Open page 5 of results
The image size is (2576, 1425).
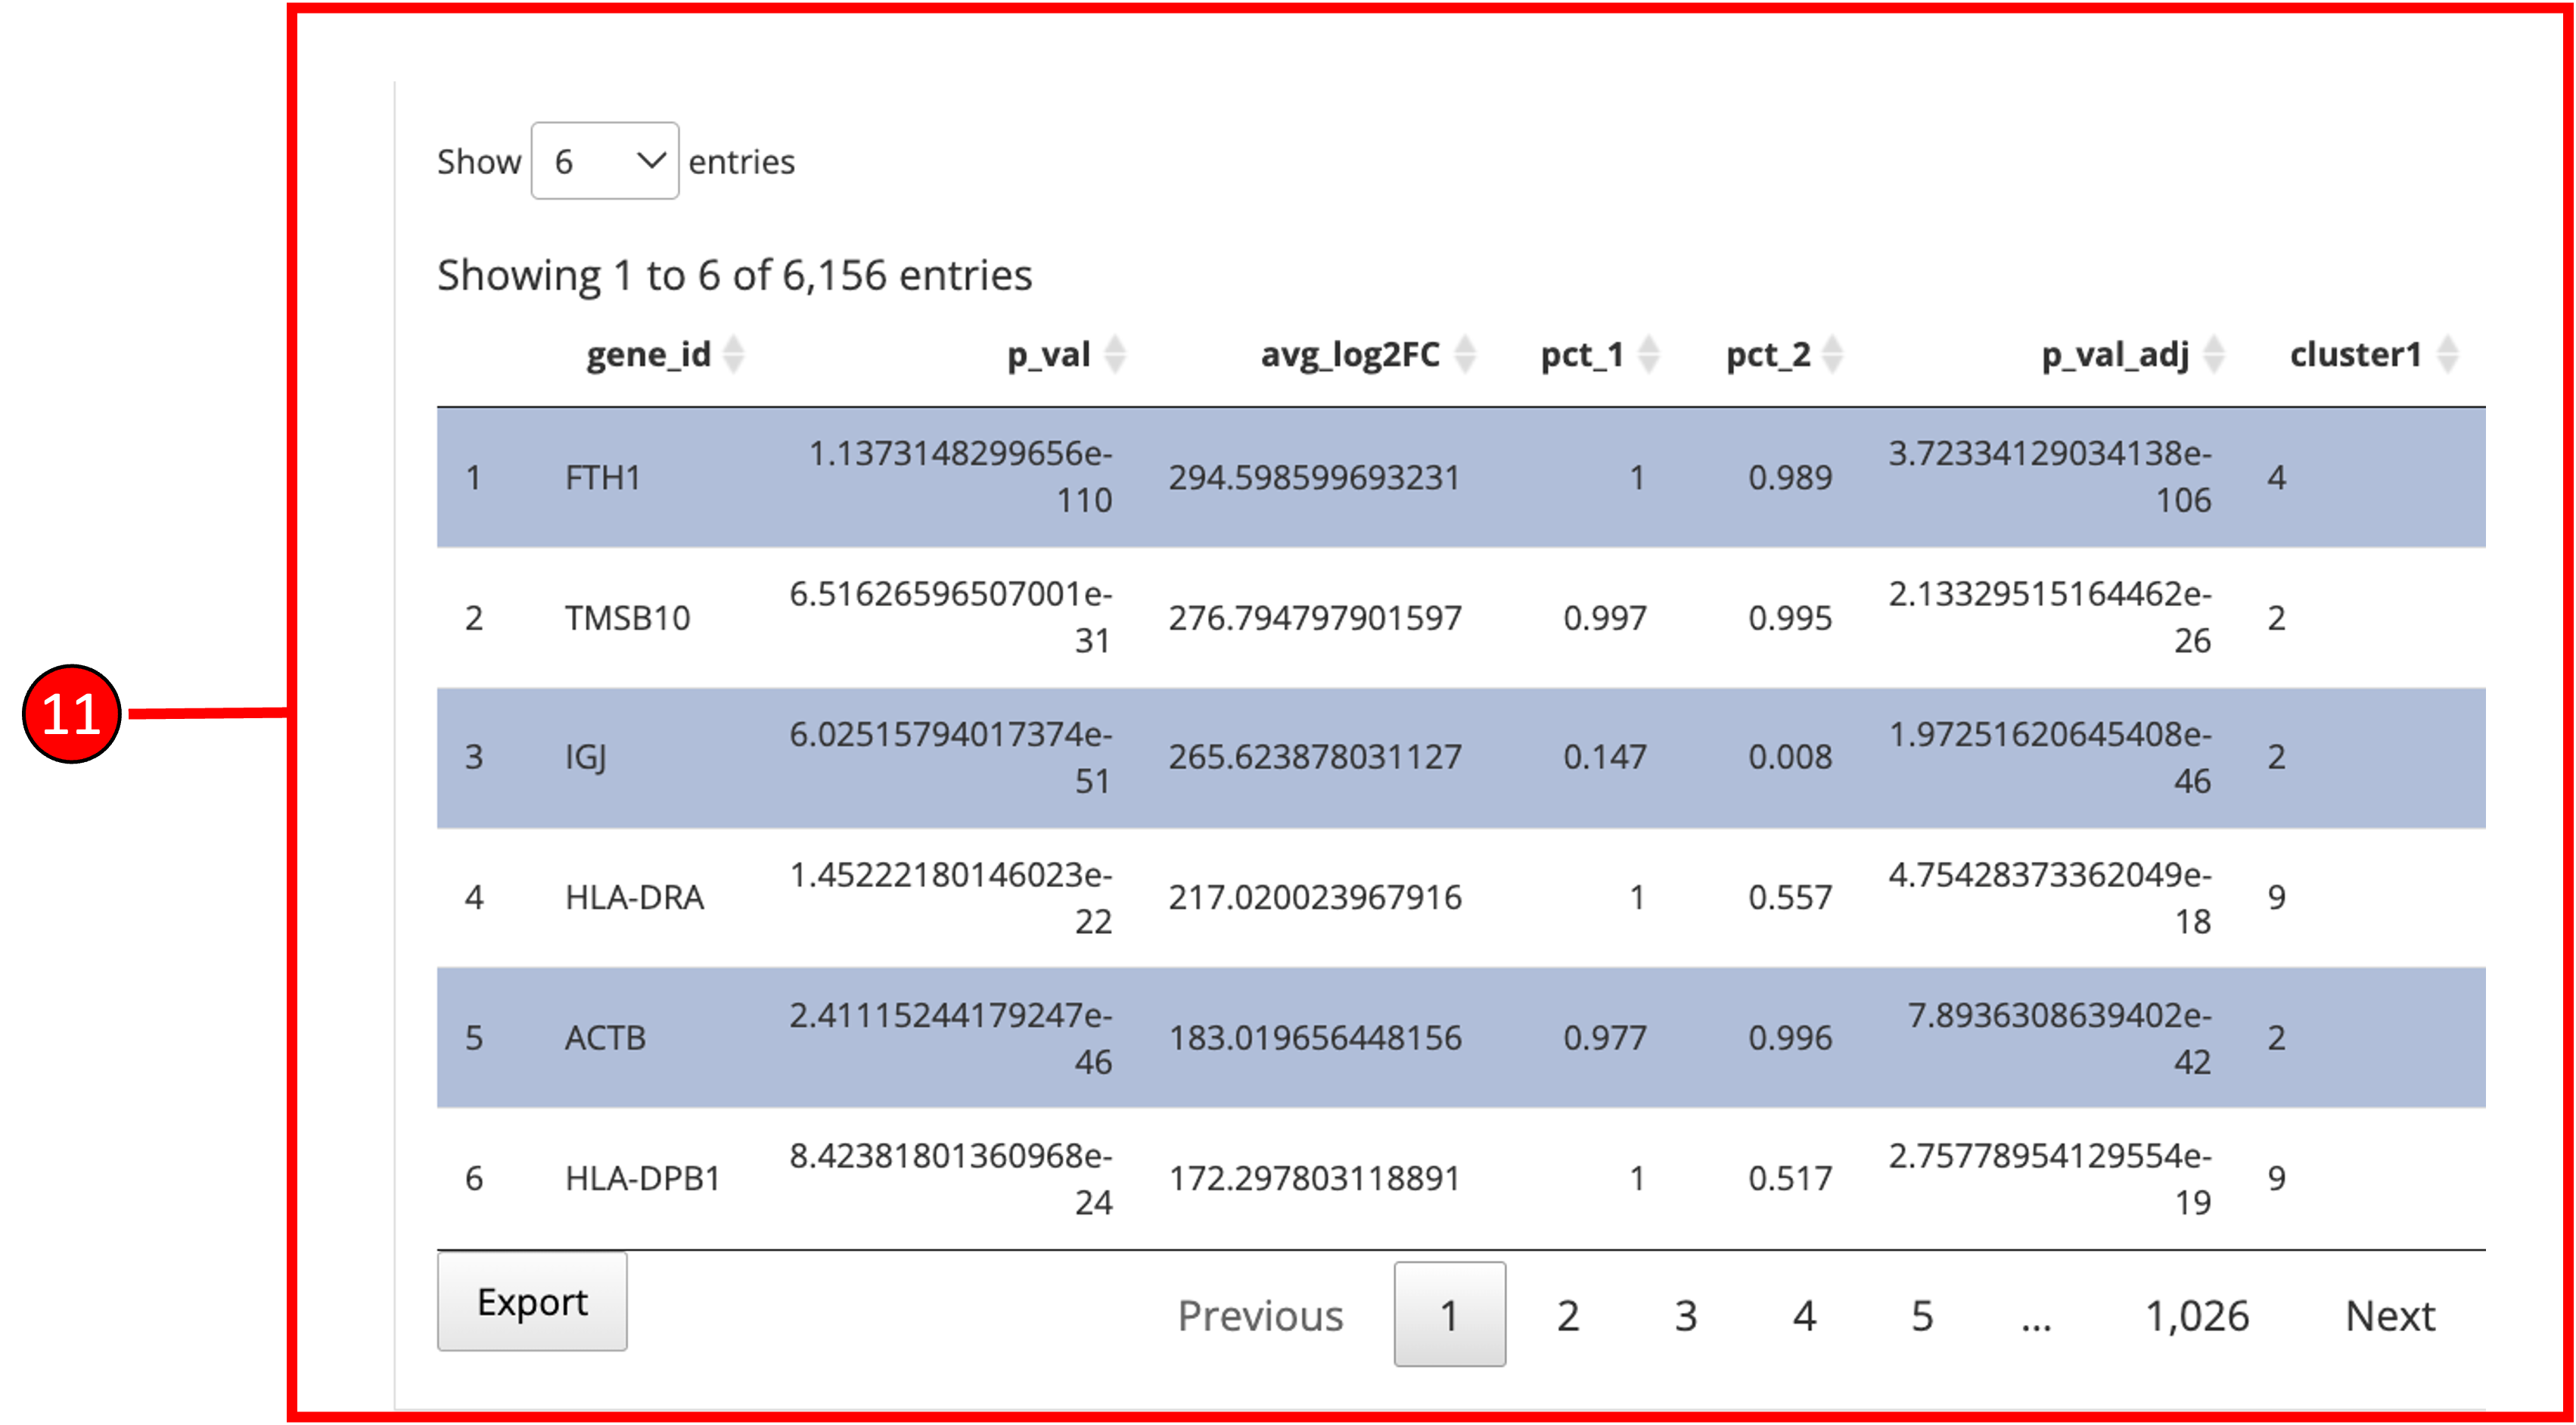[1921, 1315]
